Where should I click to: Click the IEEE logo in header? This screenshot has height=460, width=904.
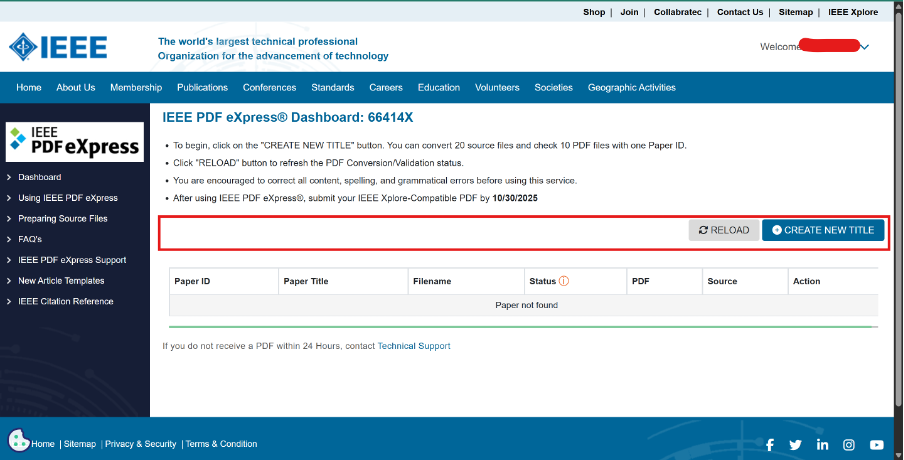tap(58, 47)
